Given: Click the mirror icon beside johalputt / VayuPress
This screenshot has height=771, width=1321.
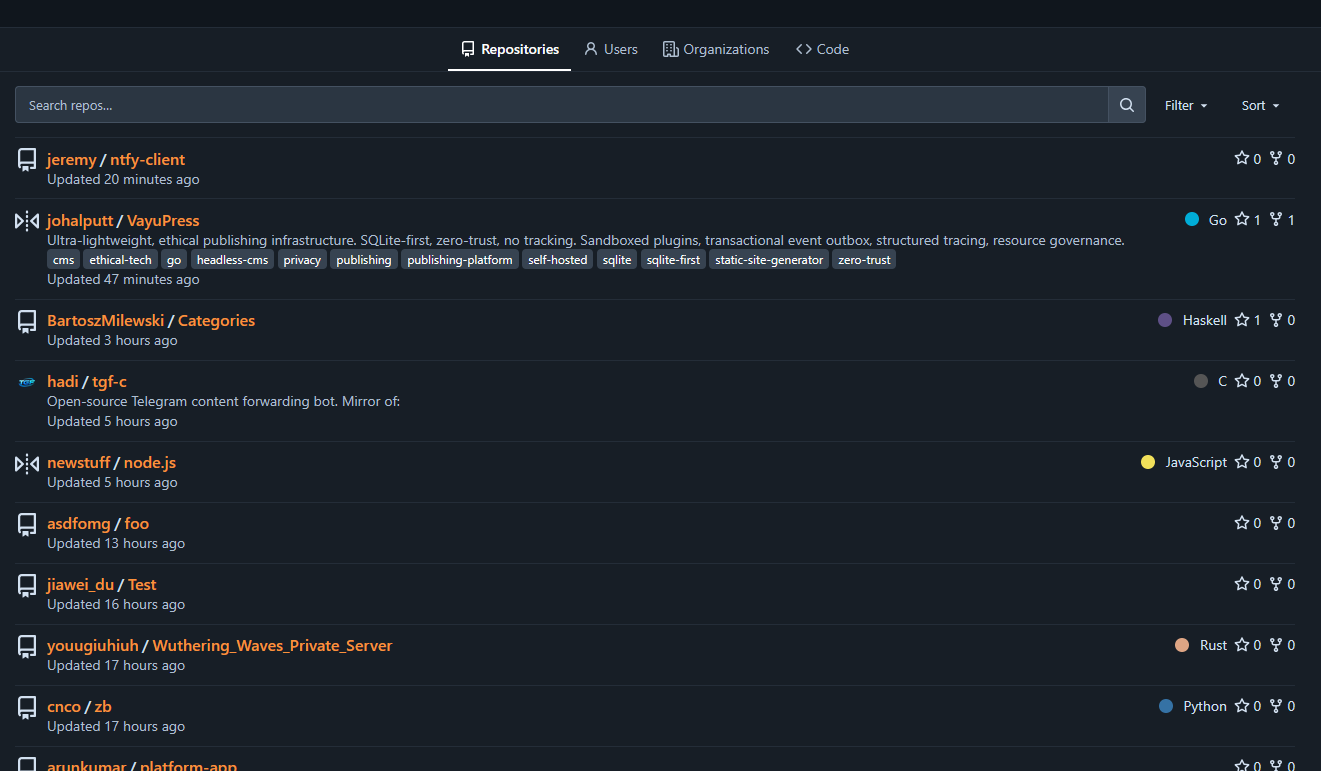Looking at the screenshot, I should tap(27, 221).
